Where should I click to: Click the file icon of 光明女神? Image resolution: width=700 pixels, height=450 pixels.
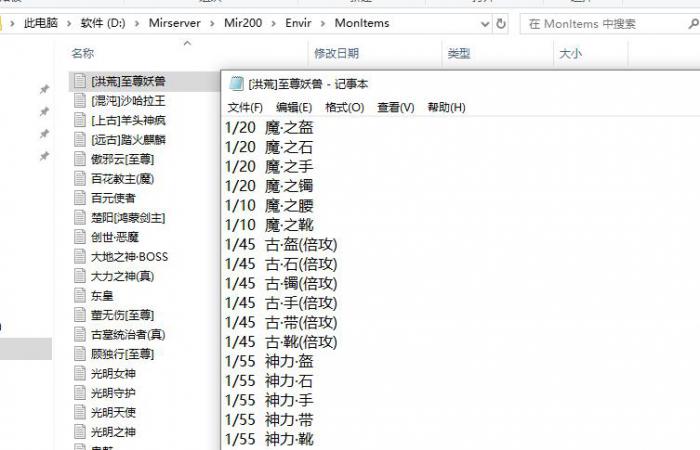(x=80, y=373)
